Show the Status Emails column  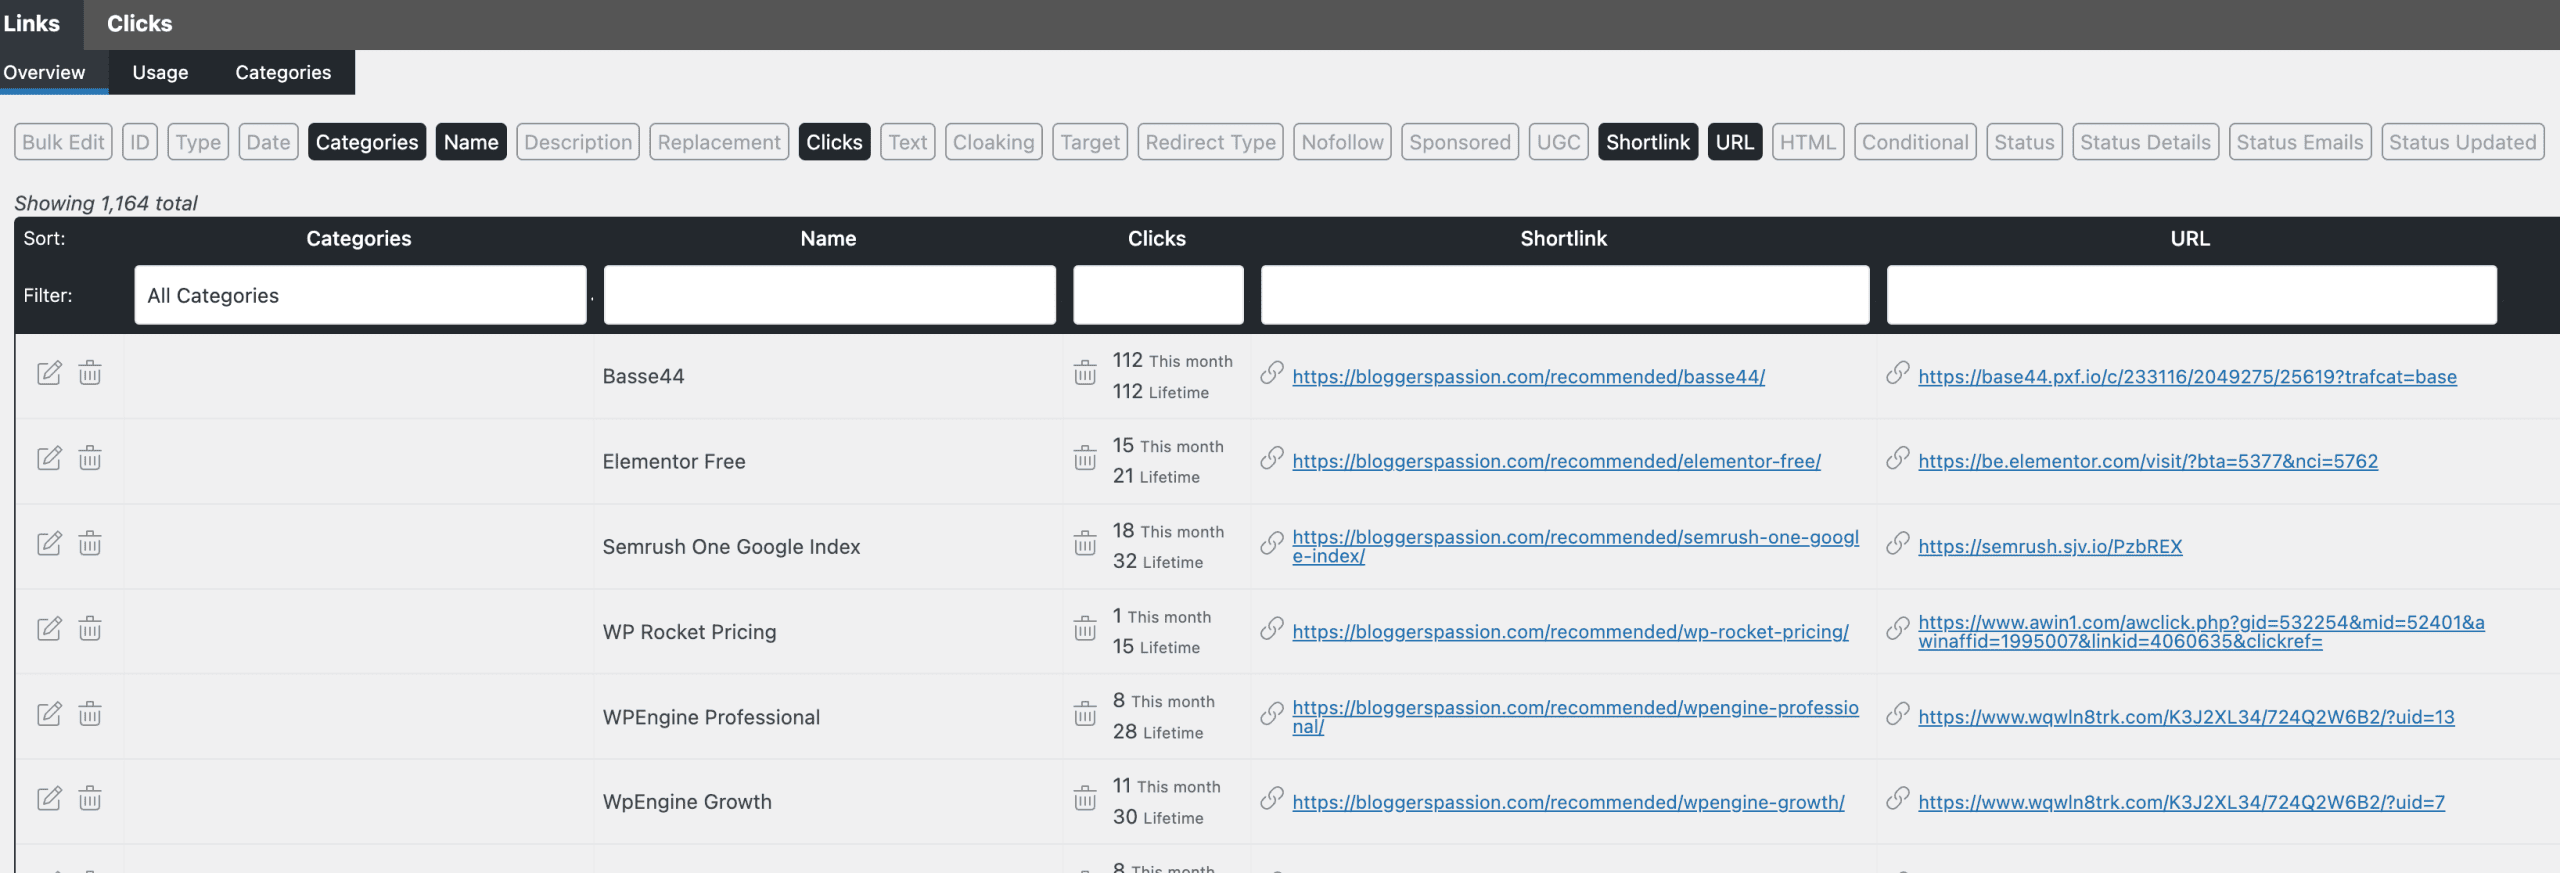[x=2300, y=142]
